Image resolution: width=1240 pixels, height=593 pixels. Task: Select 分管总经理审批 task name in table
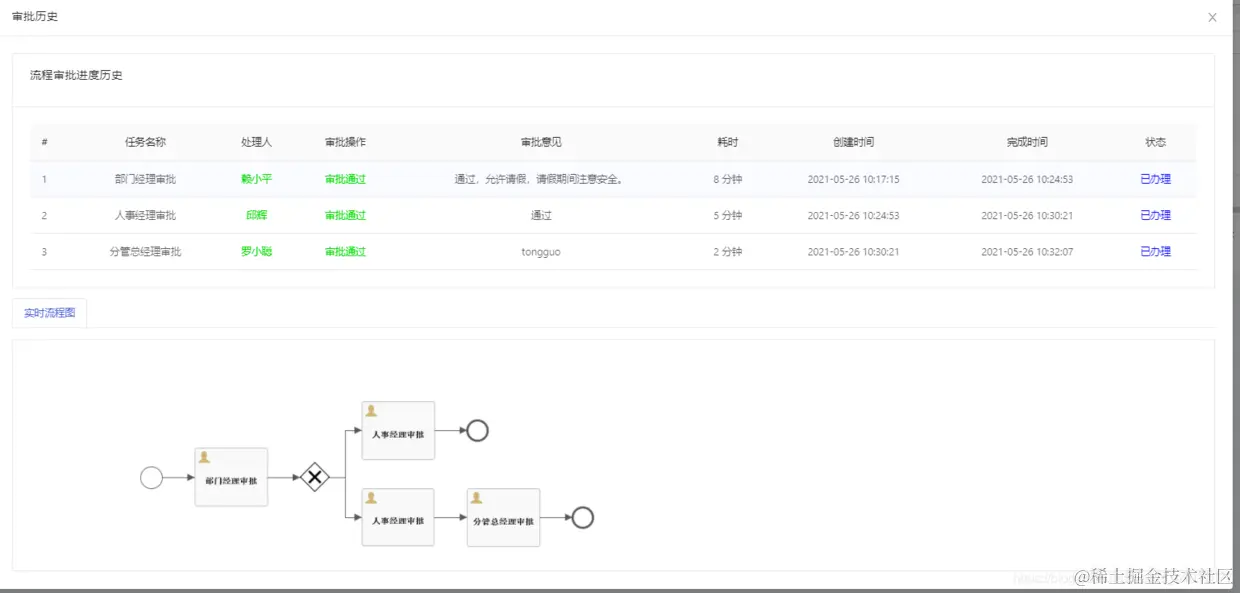(x=145, y=251)
